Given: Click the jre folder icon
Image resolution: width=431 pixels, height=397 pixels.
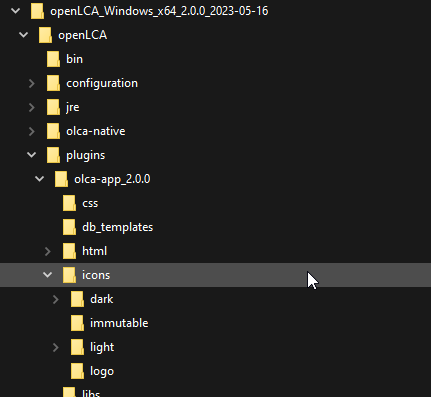Looking at the screenshot, I should (53, 107).
